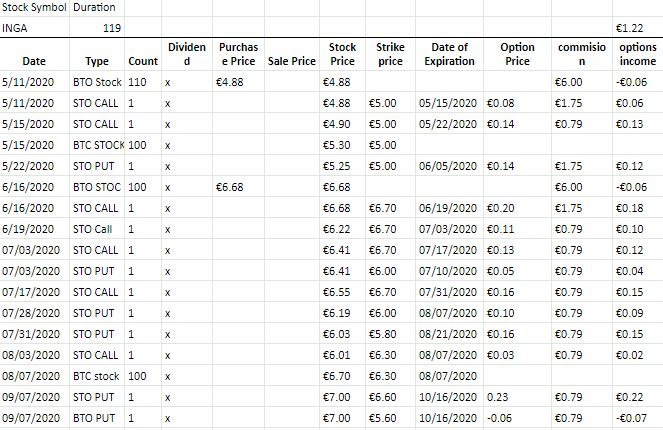Click the Stock Symbol label cell
The height and width of the screenshot is (430, 663).
coord(35,7)
